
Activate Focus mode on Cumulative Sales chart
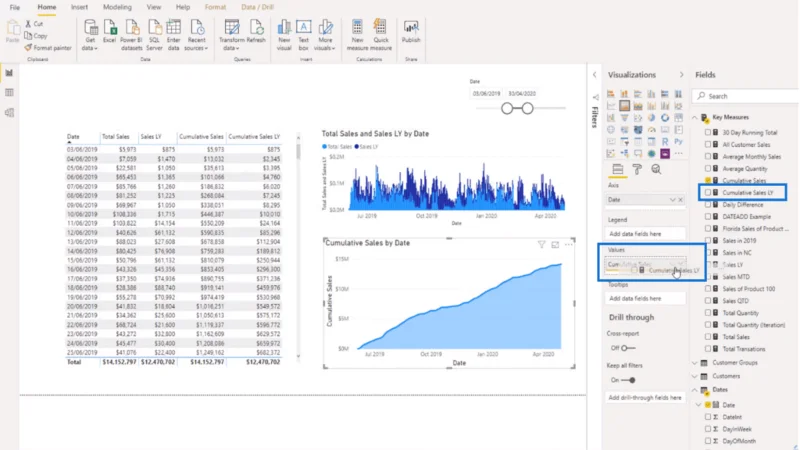point(555,245)
